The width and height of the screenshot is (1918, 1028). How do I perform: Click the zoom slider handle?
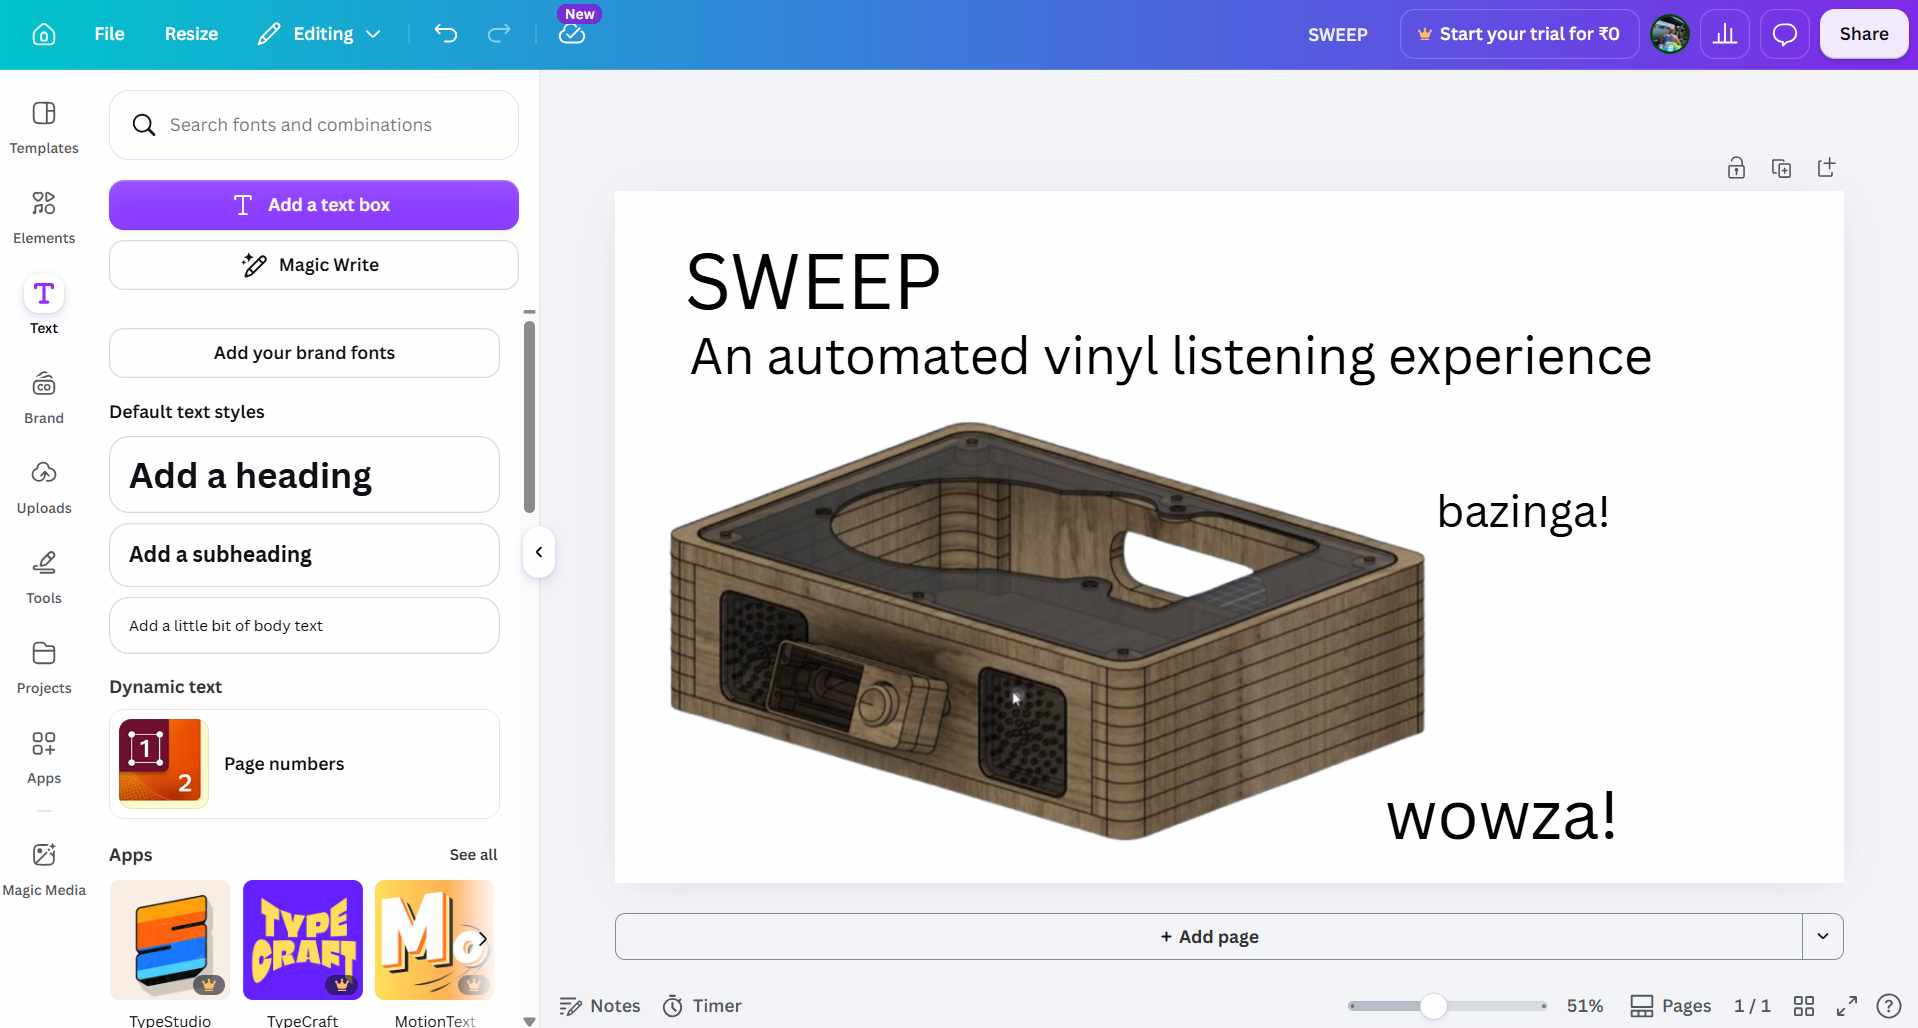click(x=1433, y=1006)
